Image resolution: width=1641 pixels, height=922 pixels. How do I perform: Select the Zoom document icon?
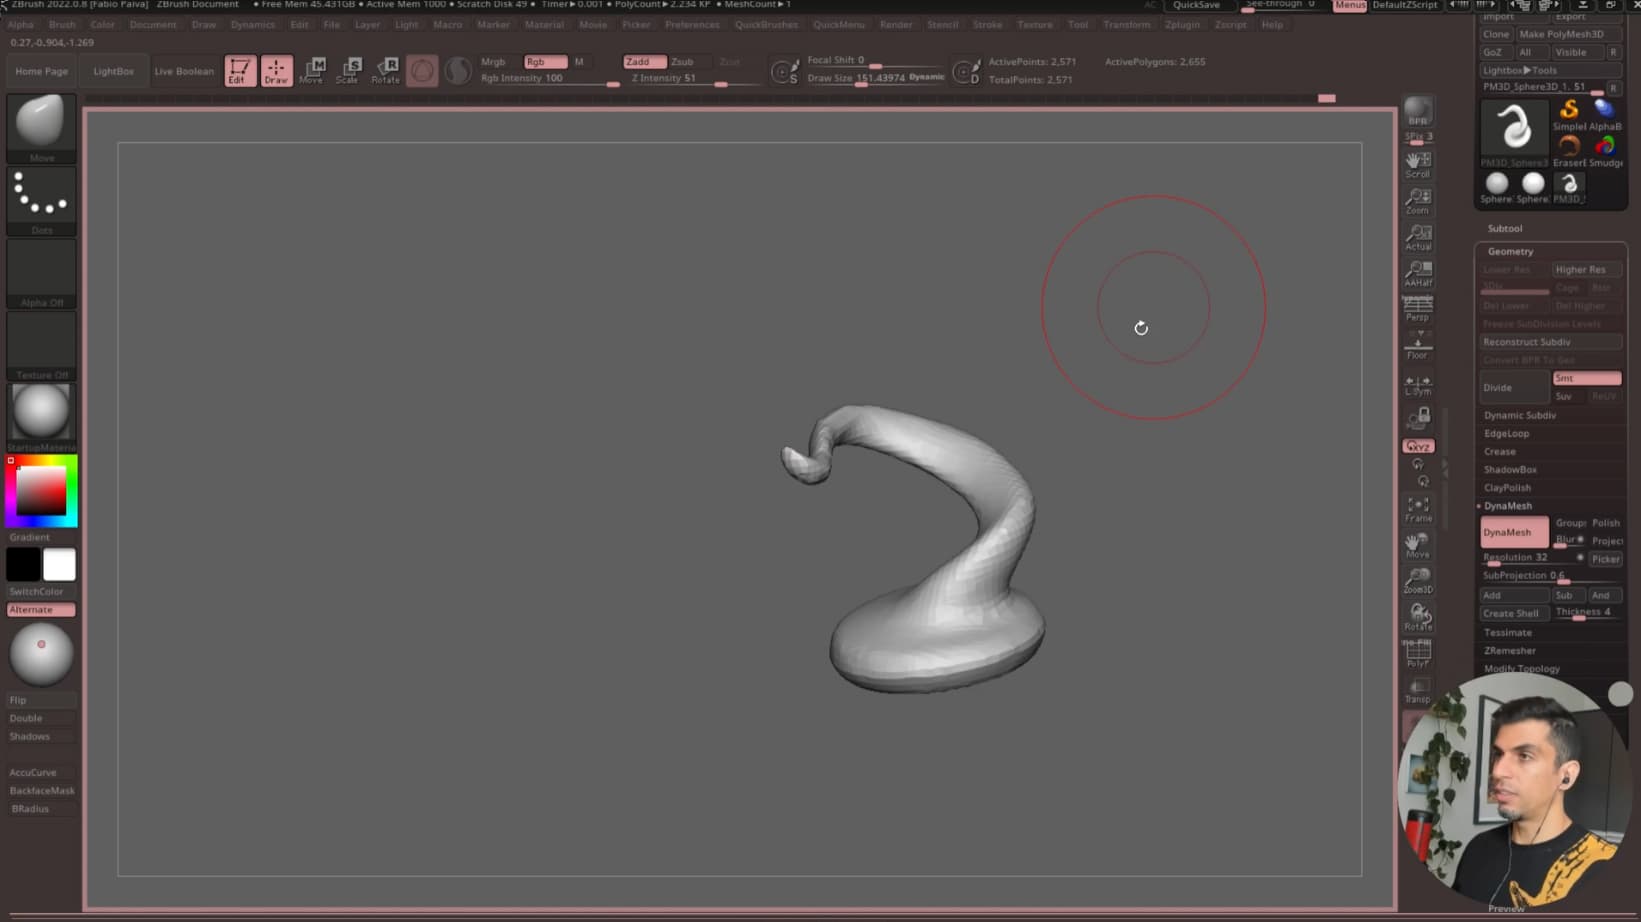point(1418,201)
